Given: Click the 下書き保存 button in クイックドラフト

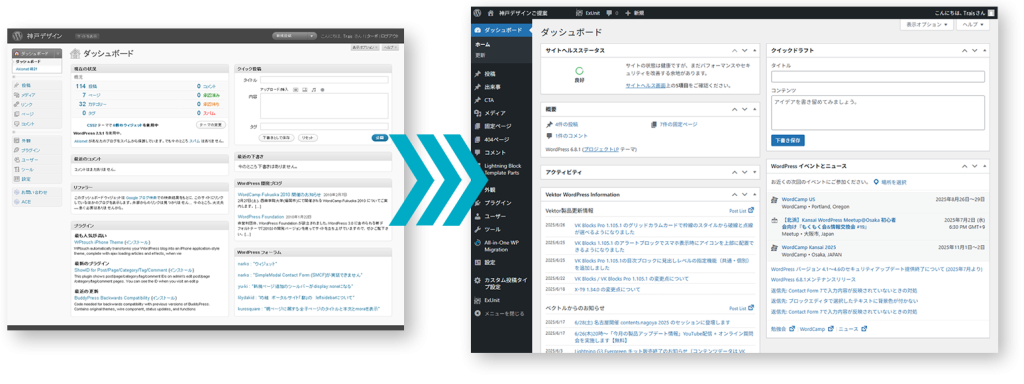Looking at the screenshot, I should click(788, 140).
